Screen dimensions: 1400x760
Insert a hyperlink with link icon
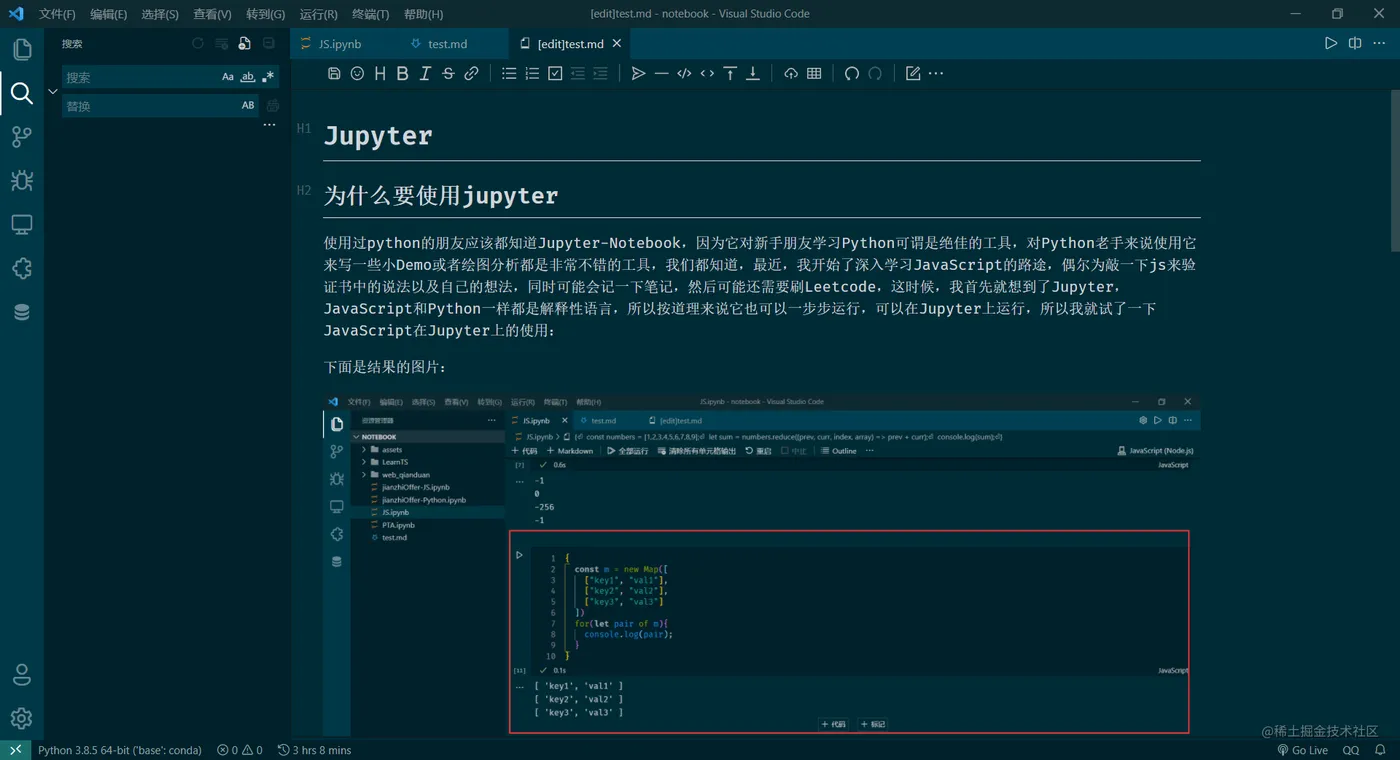pyautogui.click(x=471, y=73)
